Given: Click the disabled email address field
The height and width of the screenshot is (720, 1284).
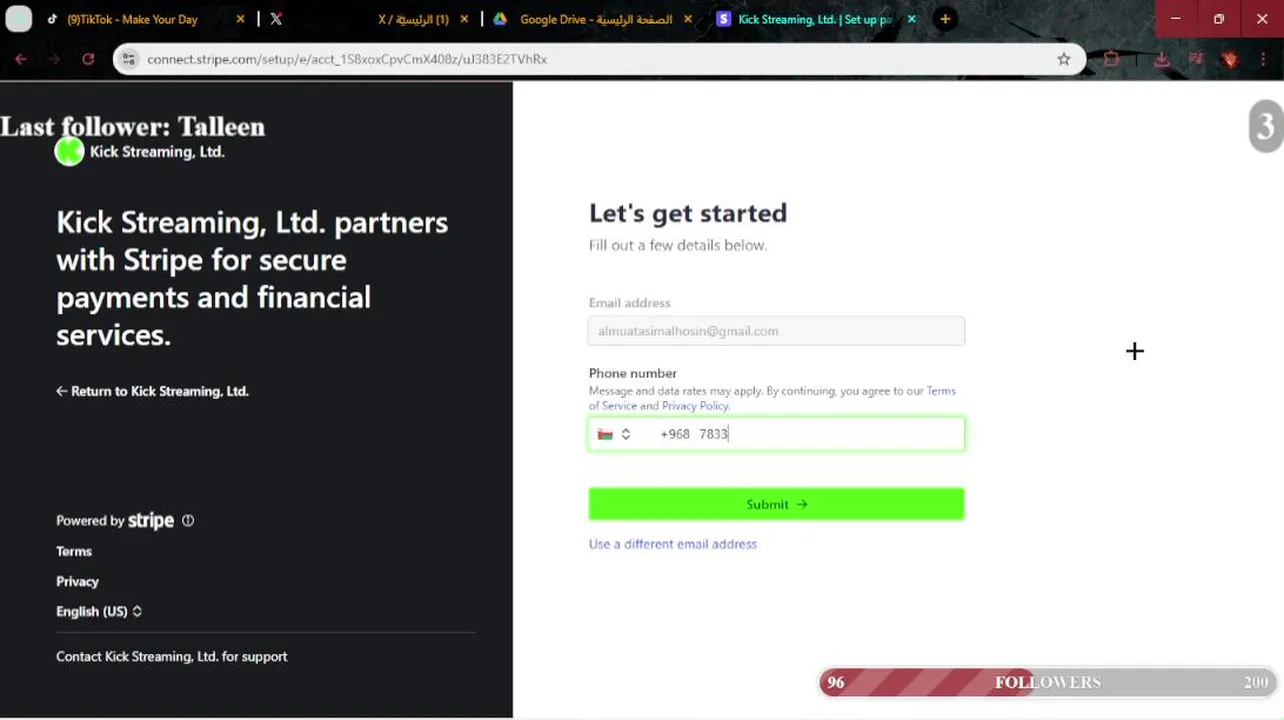Looking at the screenshot, I should [777, 331].
